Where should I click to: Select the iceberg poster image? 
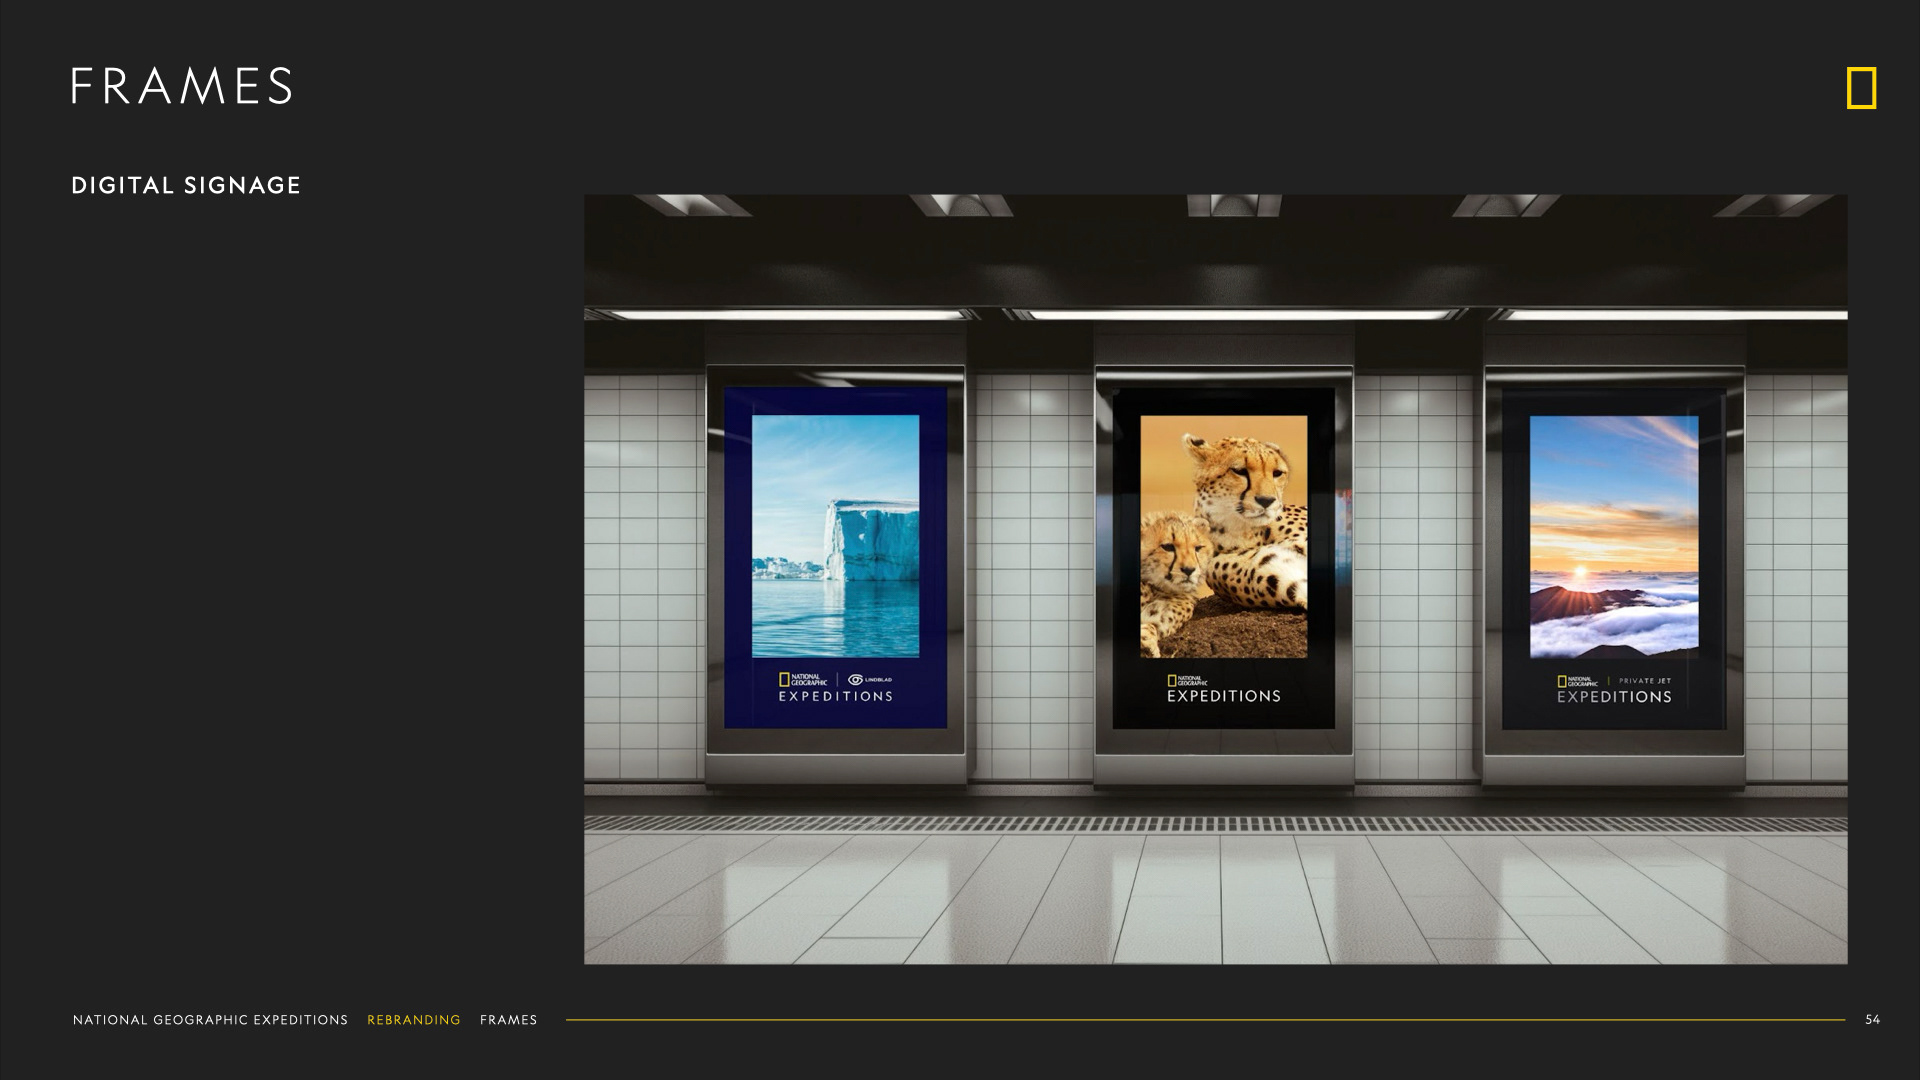(835, 536)
